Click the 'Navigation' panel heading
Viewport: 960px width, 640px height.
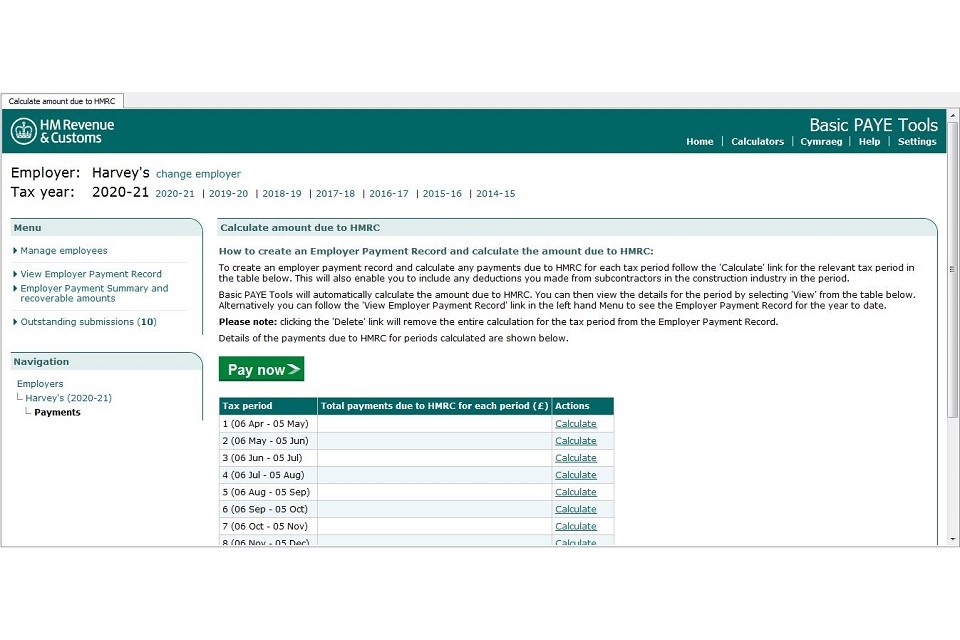41,362
